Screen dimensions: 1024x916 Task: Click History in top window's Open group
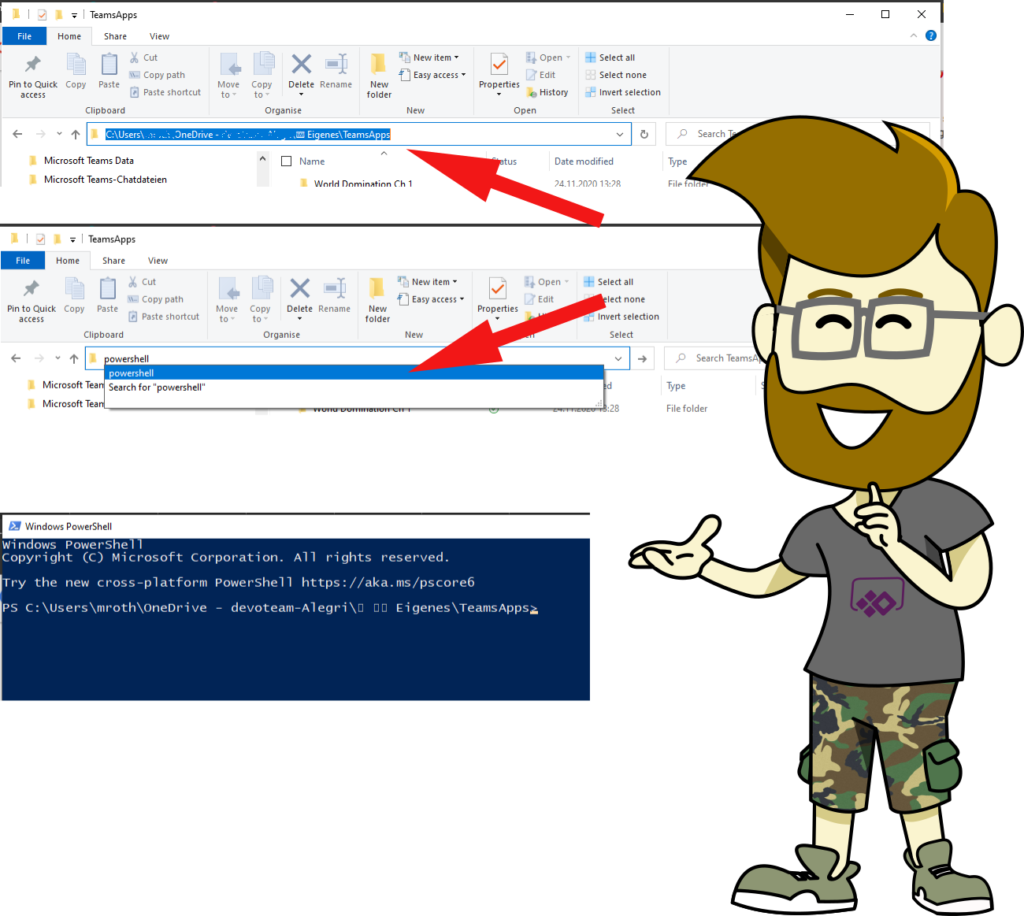point(547,92)
